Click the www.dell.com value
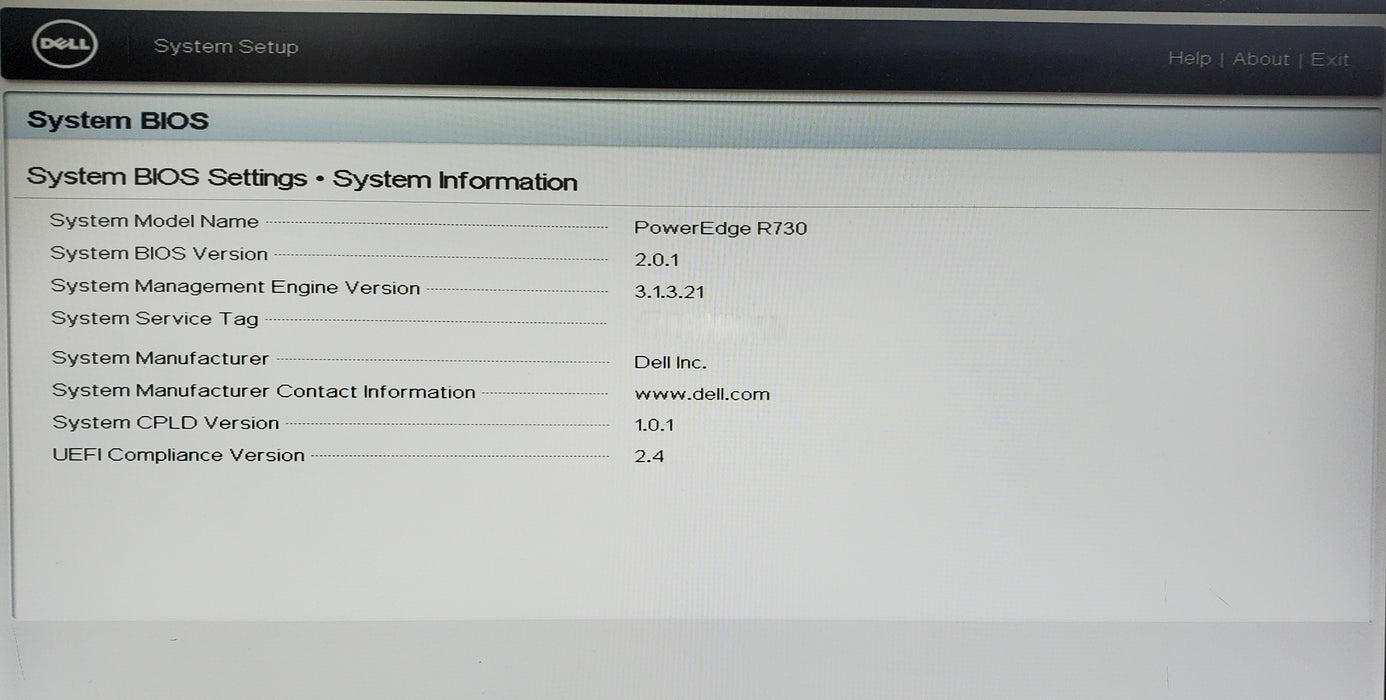The image size is (1386, 700). tap(702, 394)
